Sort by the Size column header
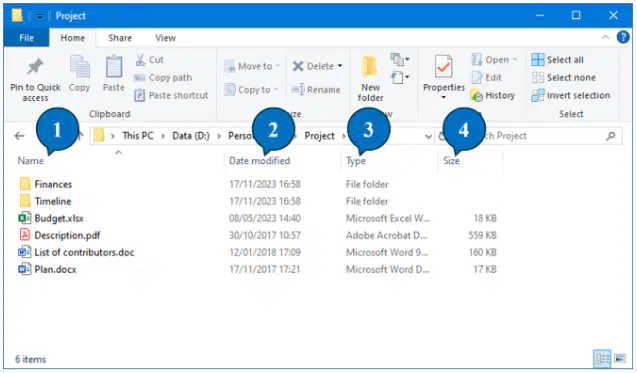The height and width of the screenshot is (373, 637). (x=451, y=161)
